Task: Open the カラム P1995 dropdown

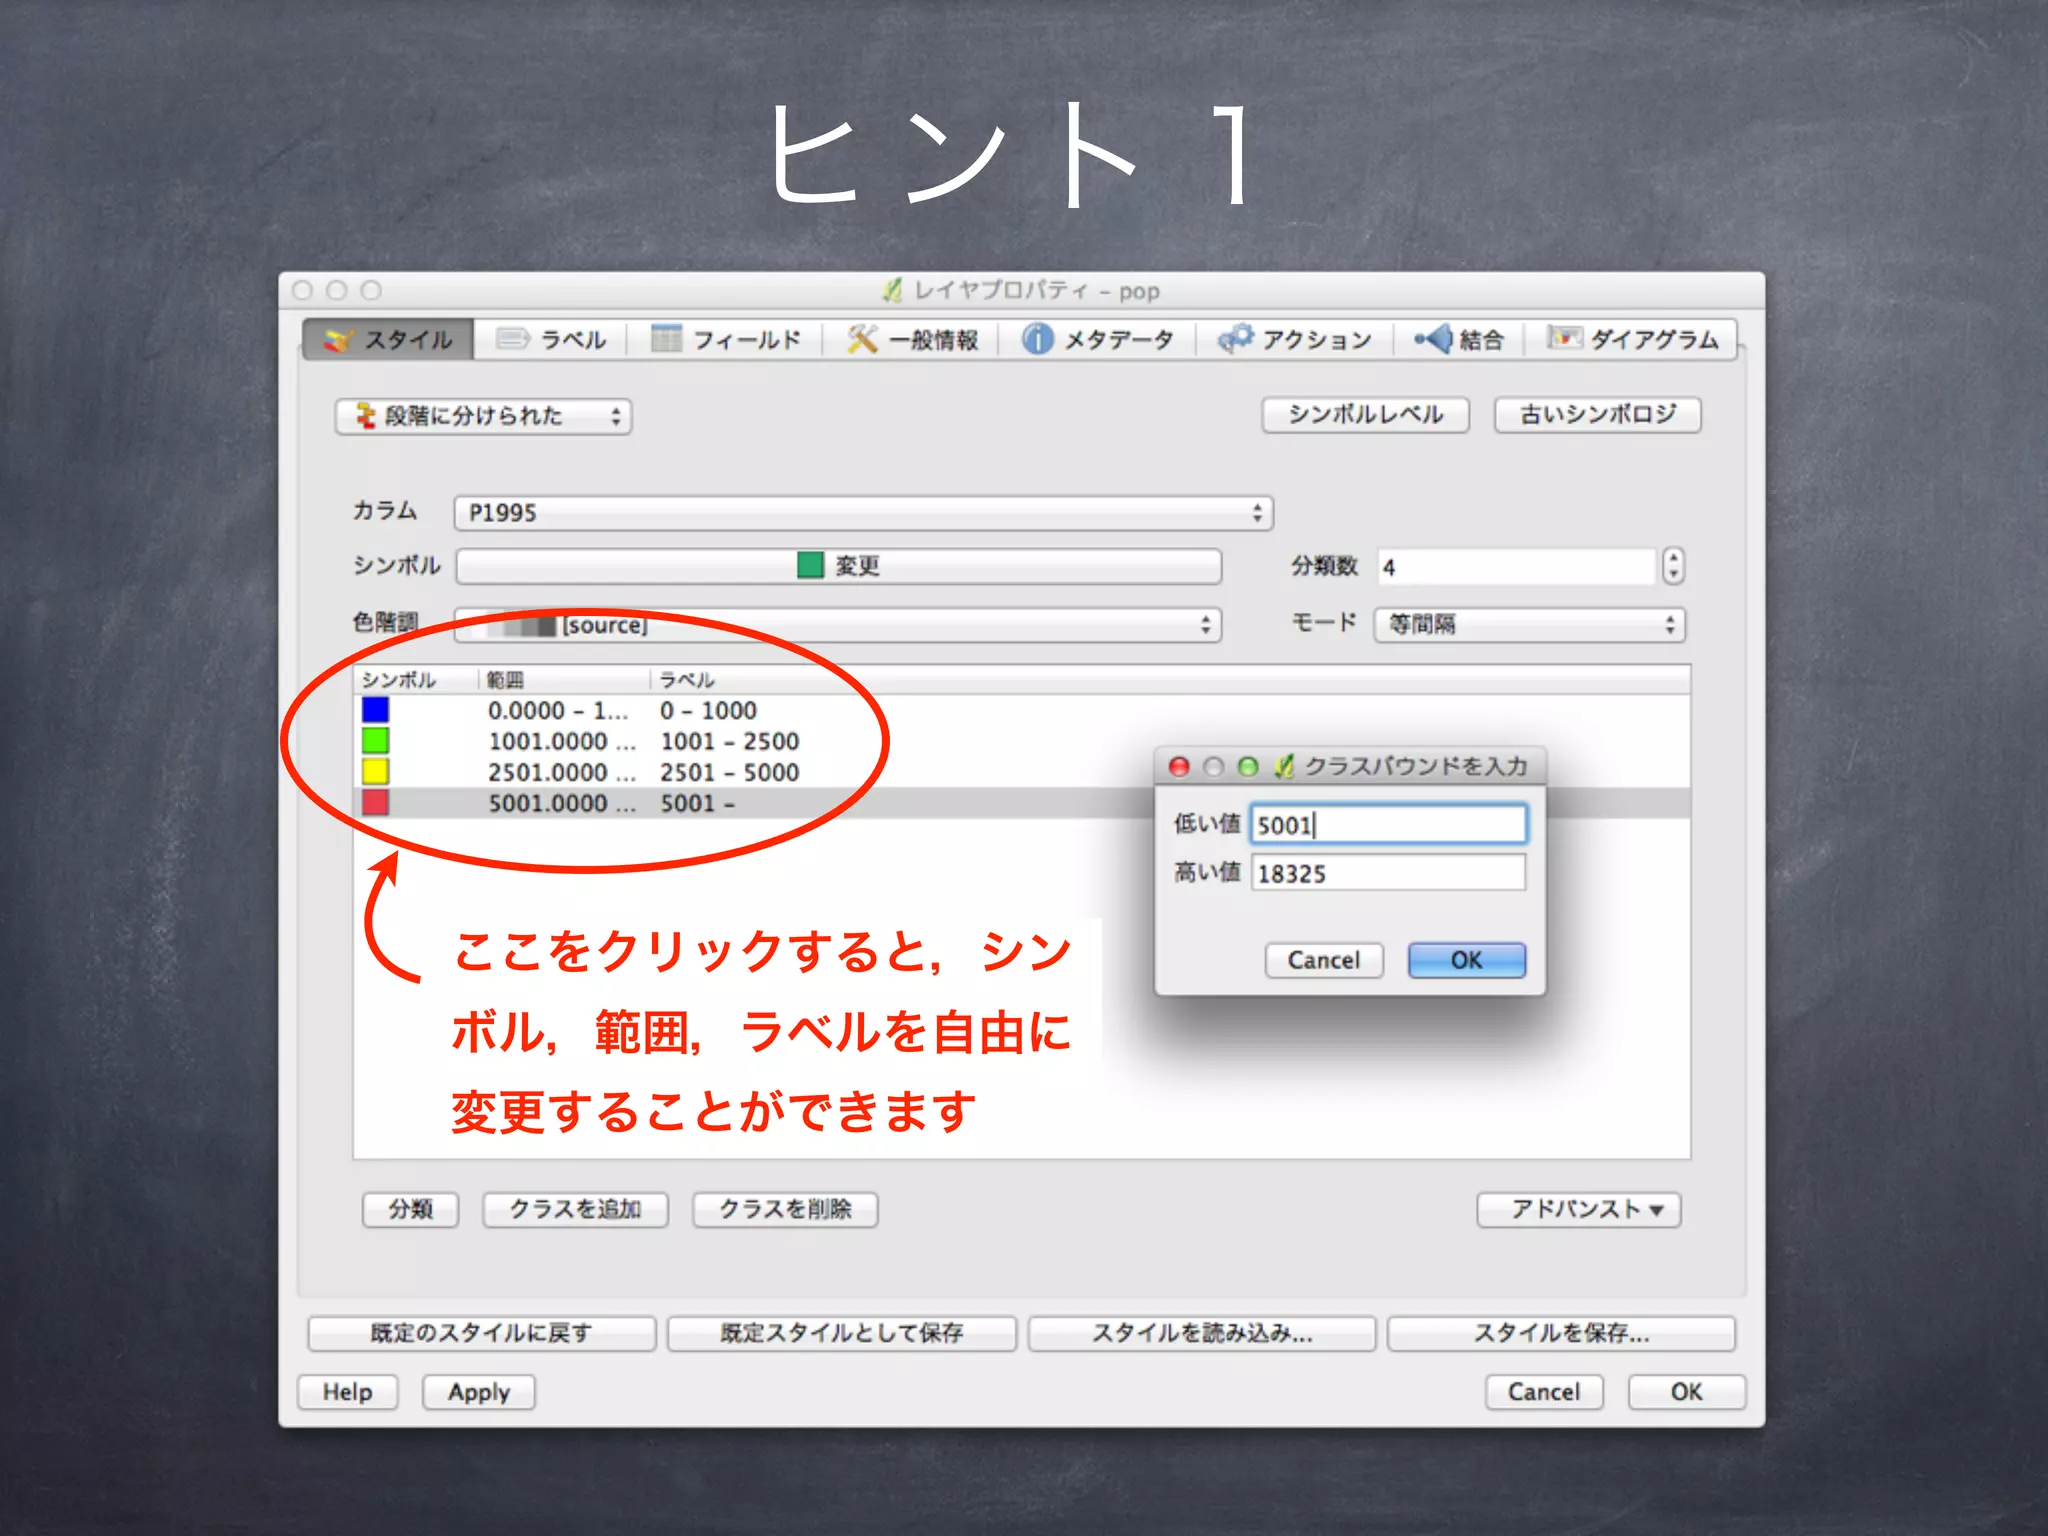Action: pyautogui.click(x=863, y=513)
